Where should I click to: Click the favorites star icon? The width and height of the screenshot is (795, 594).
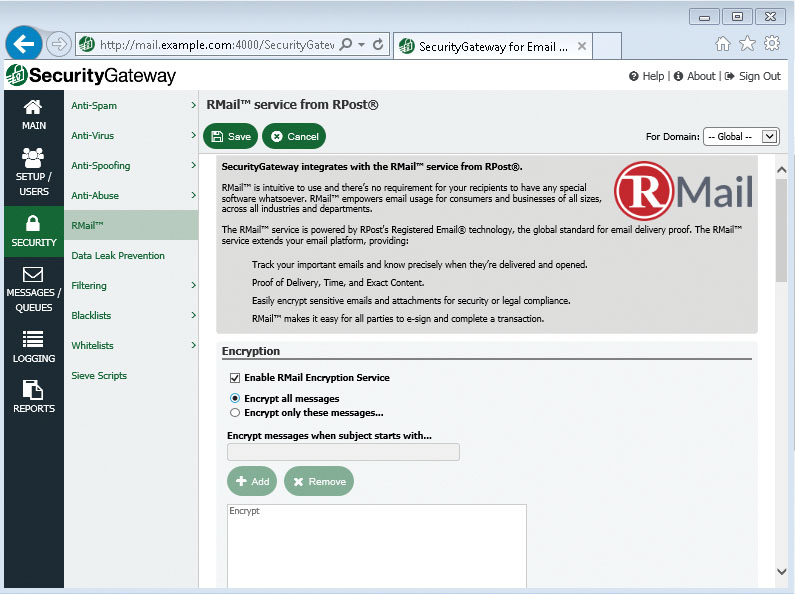pos(747,44)
